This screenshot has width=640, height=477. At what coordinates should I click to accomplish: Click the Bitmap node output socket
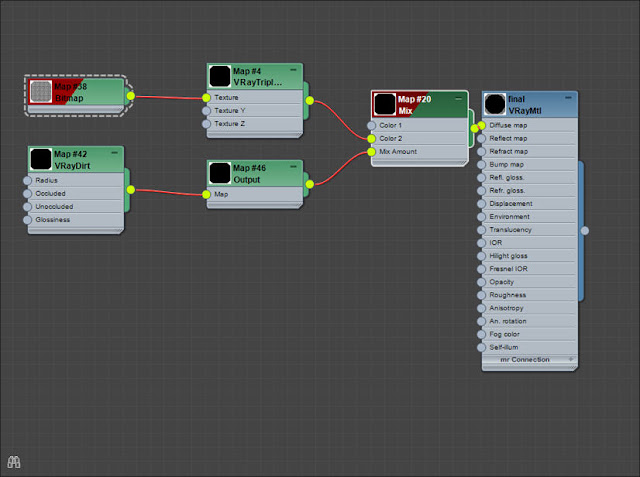[131, 96]
